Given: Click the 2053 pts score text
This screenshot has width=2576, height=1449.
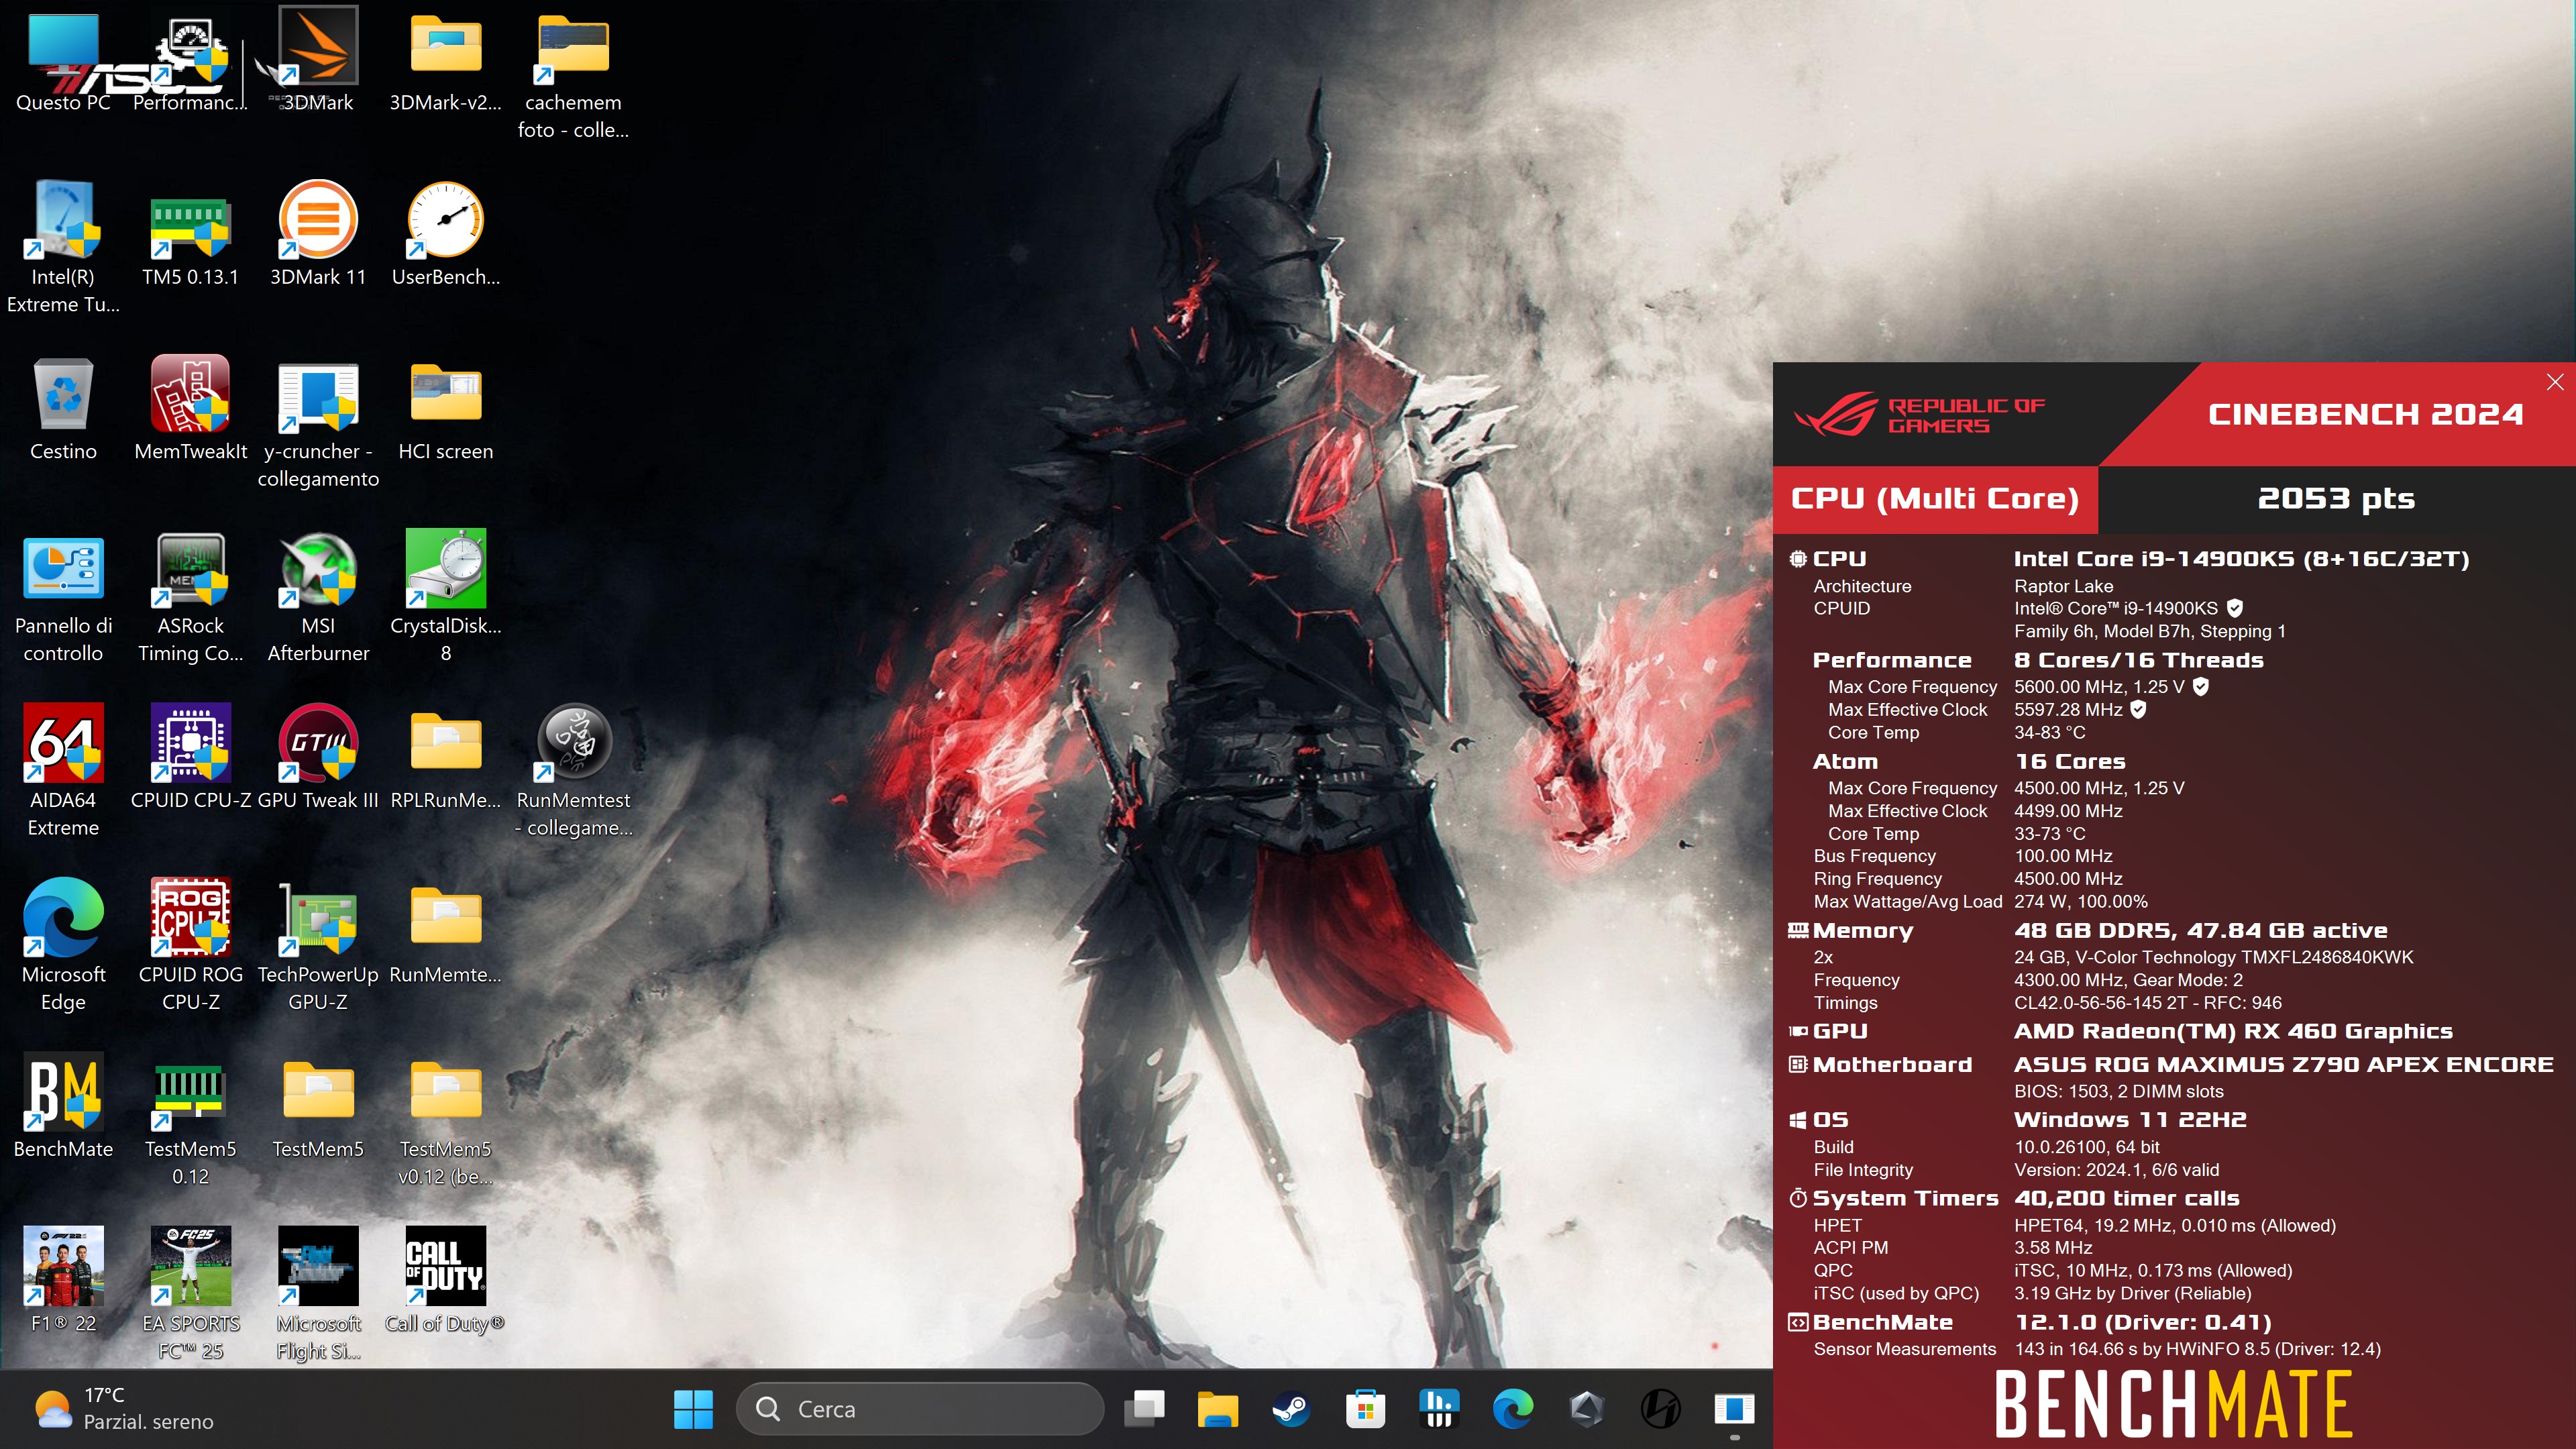Looking at the screenshot, I should tap(2336, 498).
